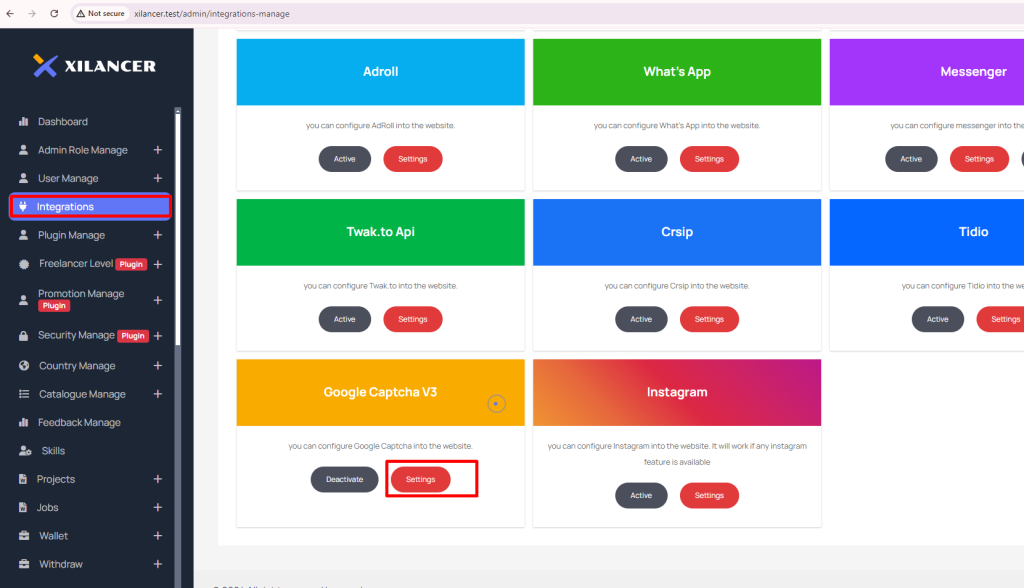Screen dimensions: 1024x588
Task: Open Twak.to Api Settings
Action: 413,319
